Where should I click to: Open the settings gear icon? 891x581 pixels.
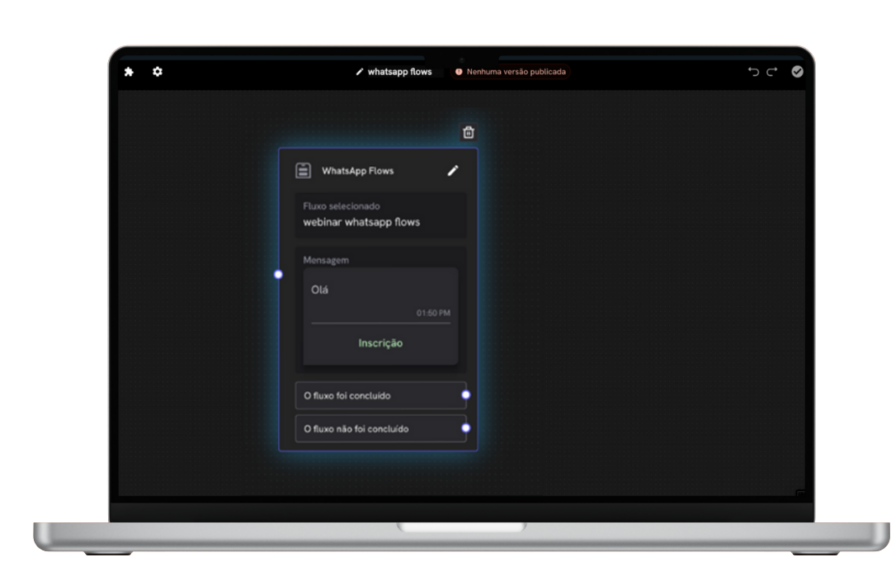point(157,72)
